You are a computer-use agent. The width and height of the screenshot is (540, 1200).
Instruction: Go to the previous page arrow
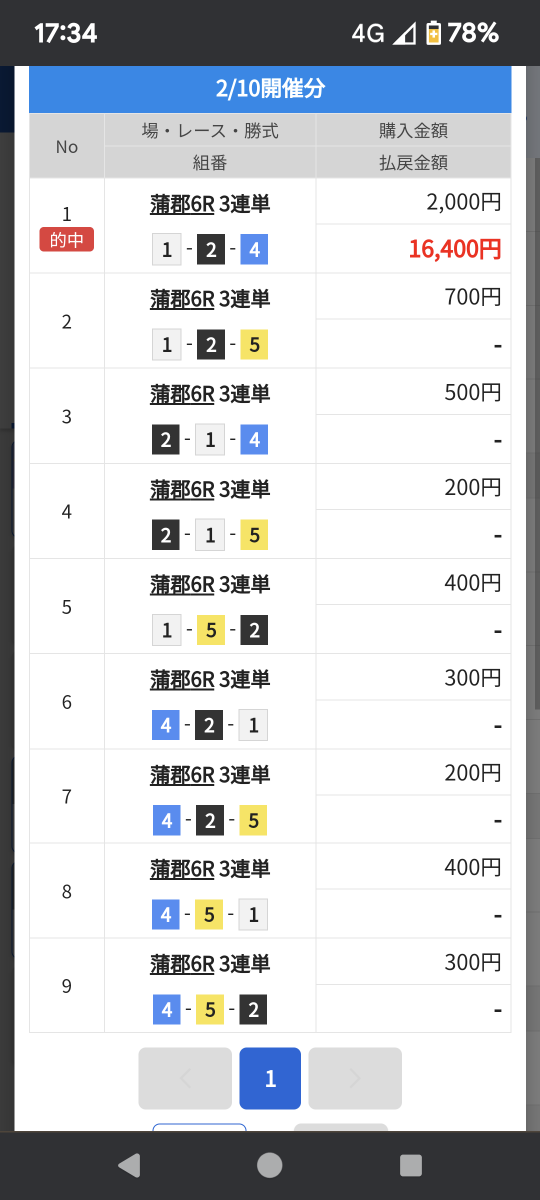[185, 1078]
